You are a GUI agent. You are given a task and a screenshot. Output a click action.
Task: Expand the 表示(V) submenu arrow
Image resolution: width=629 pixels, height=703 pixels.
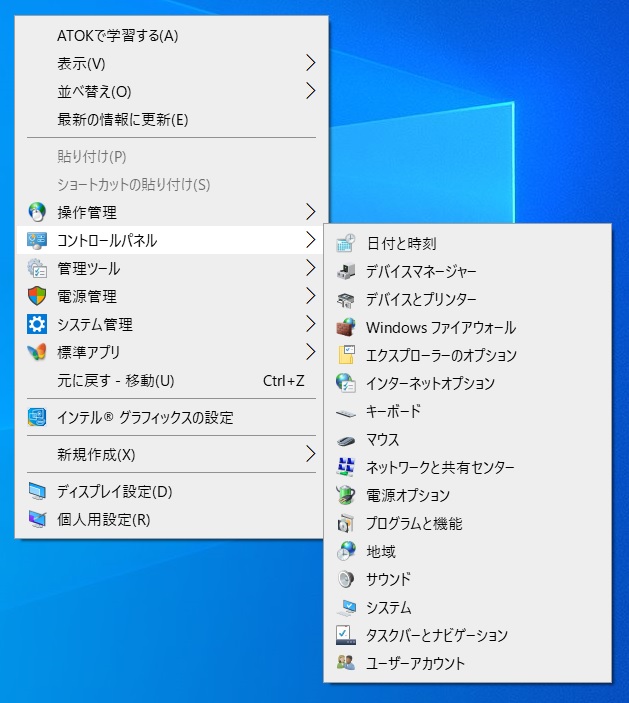[x=311, y=63]
